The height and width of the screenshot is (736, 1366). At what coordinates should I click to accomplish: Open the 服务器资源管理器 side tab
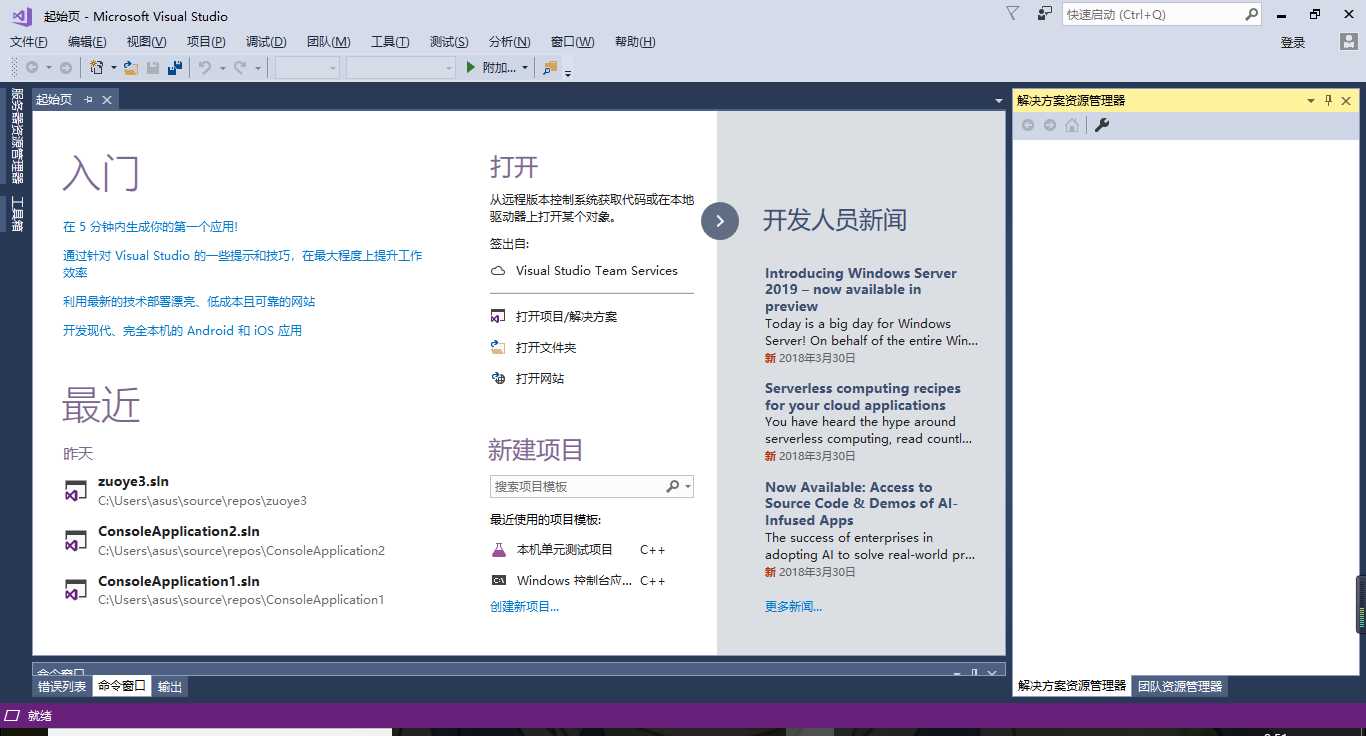(x=16, y=136)
